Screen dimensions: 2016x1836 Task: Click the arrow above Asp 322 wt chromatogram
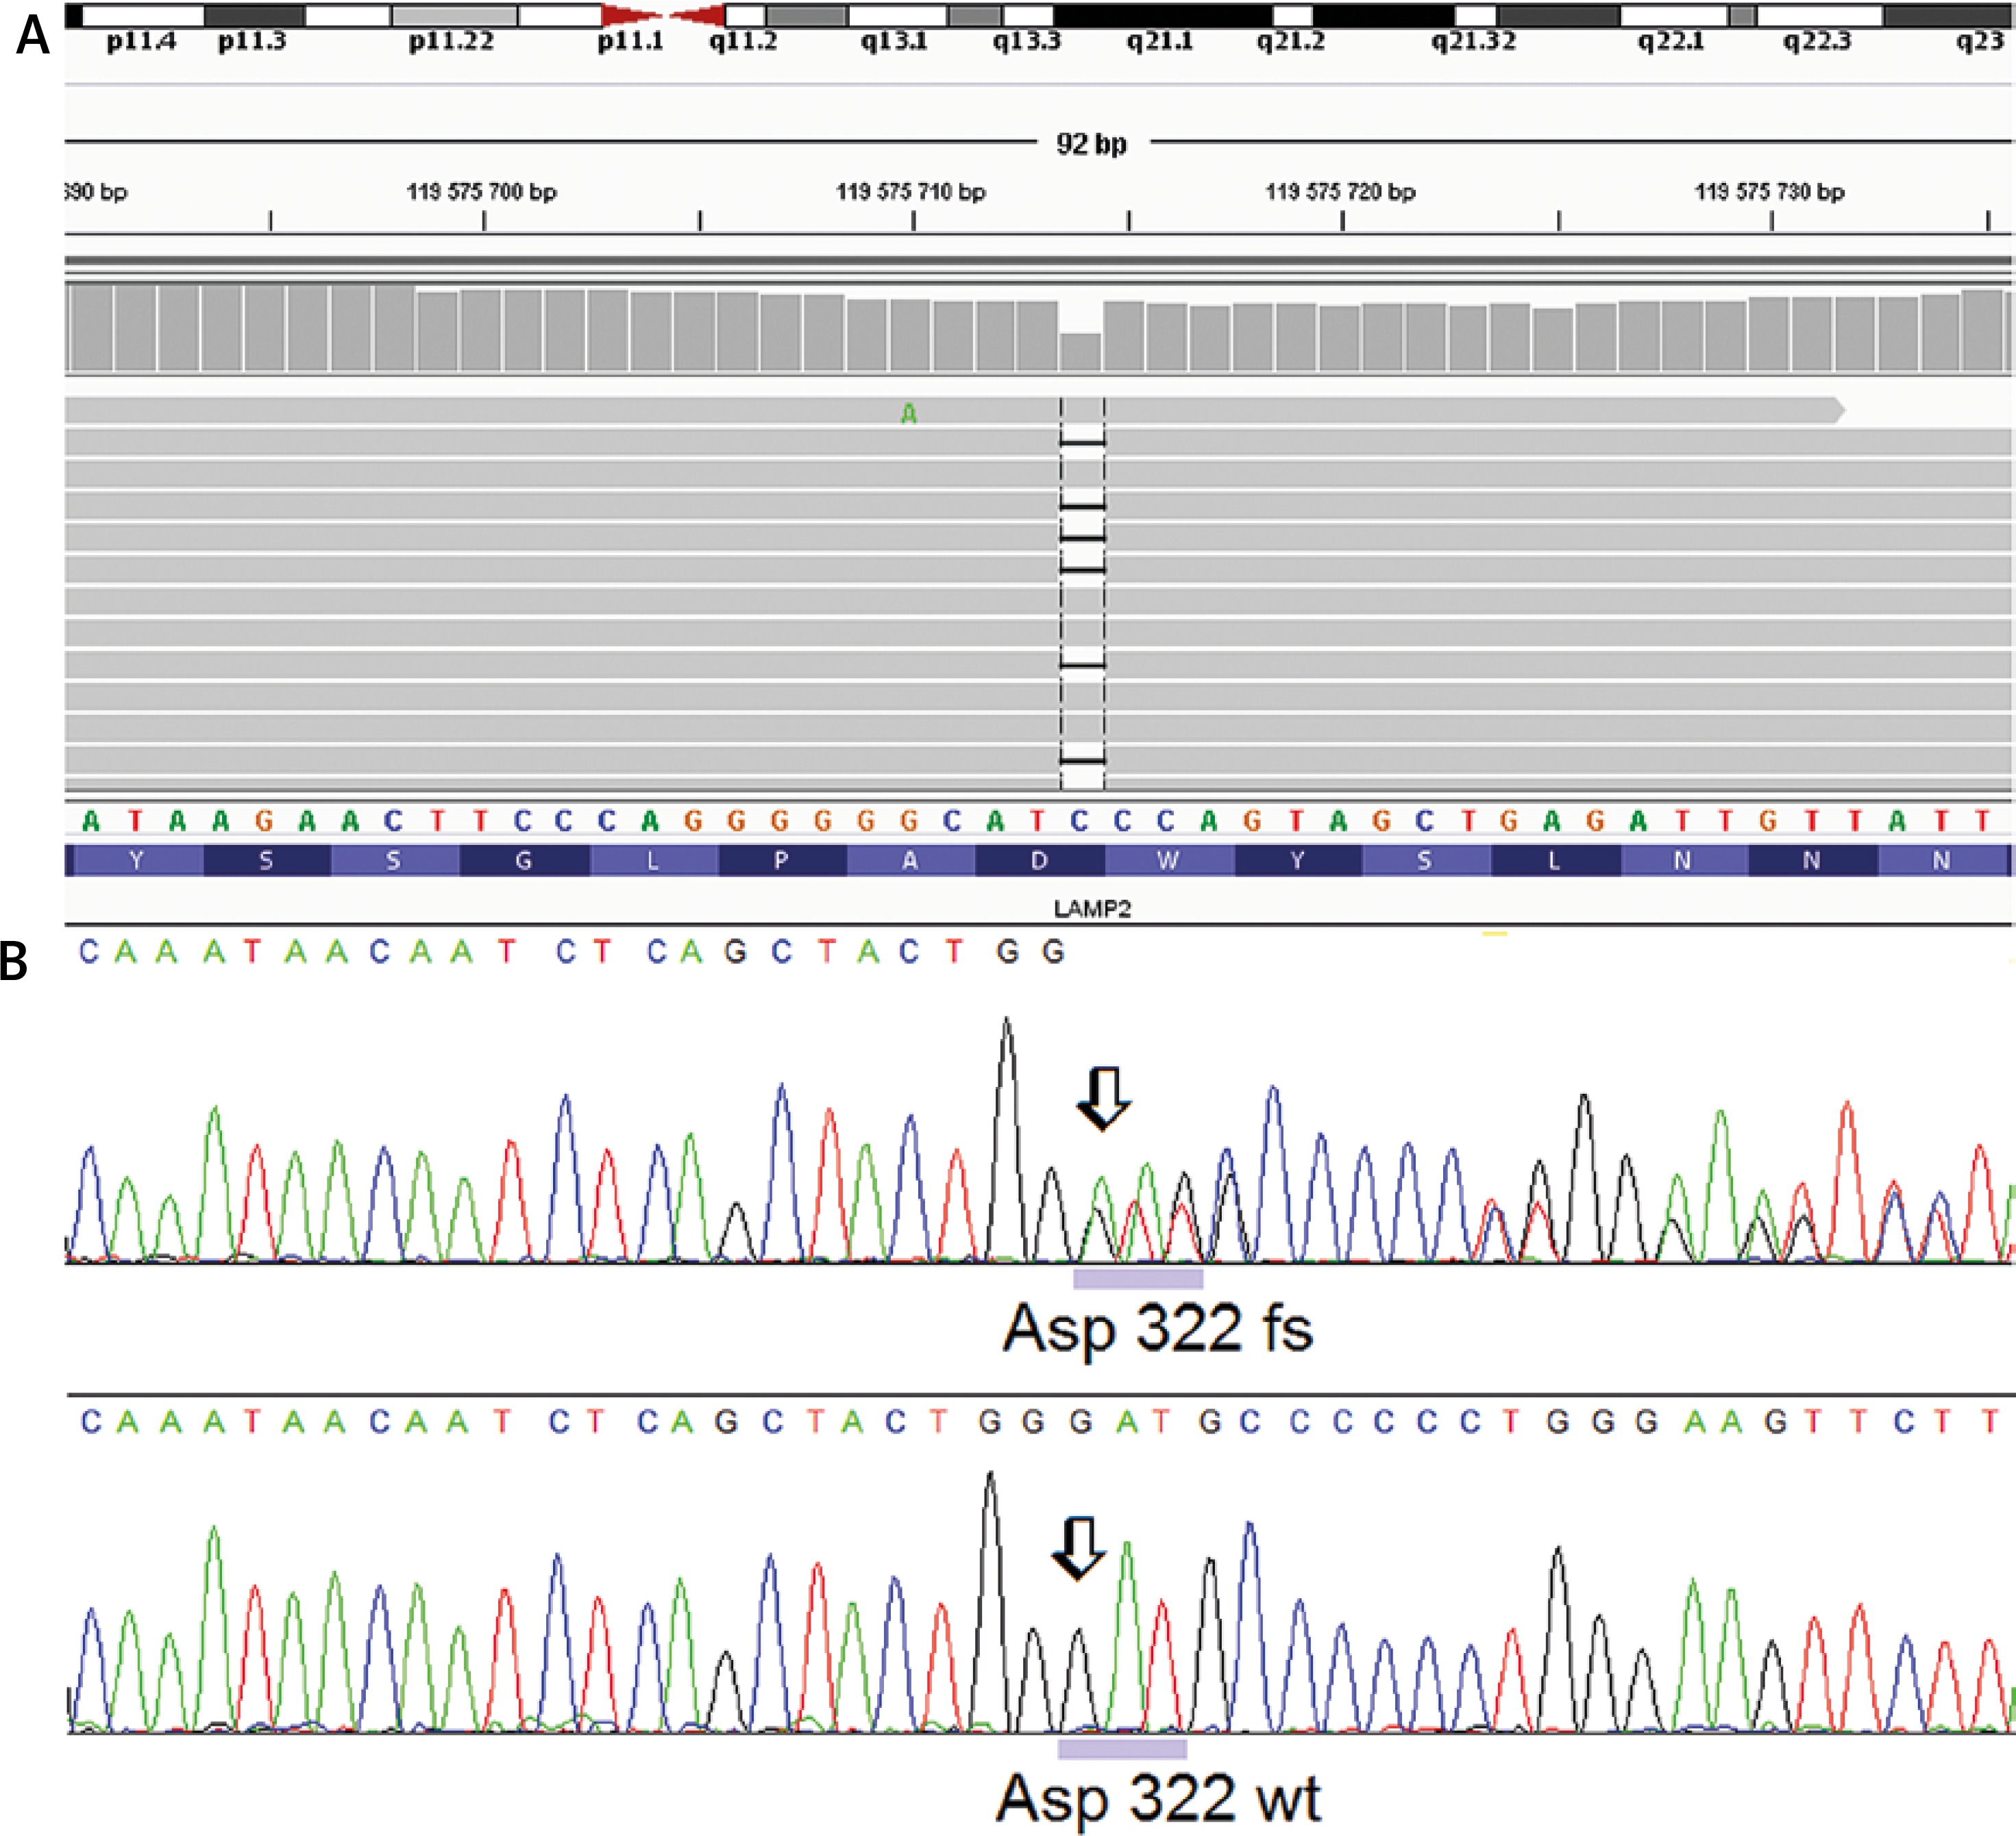(x=1078, y=1549)
